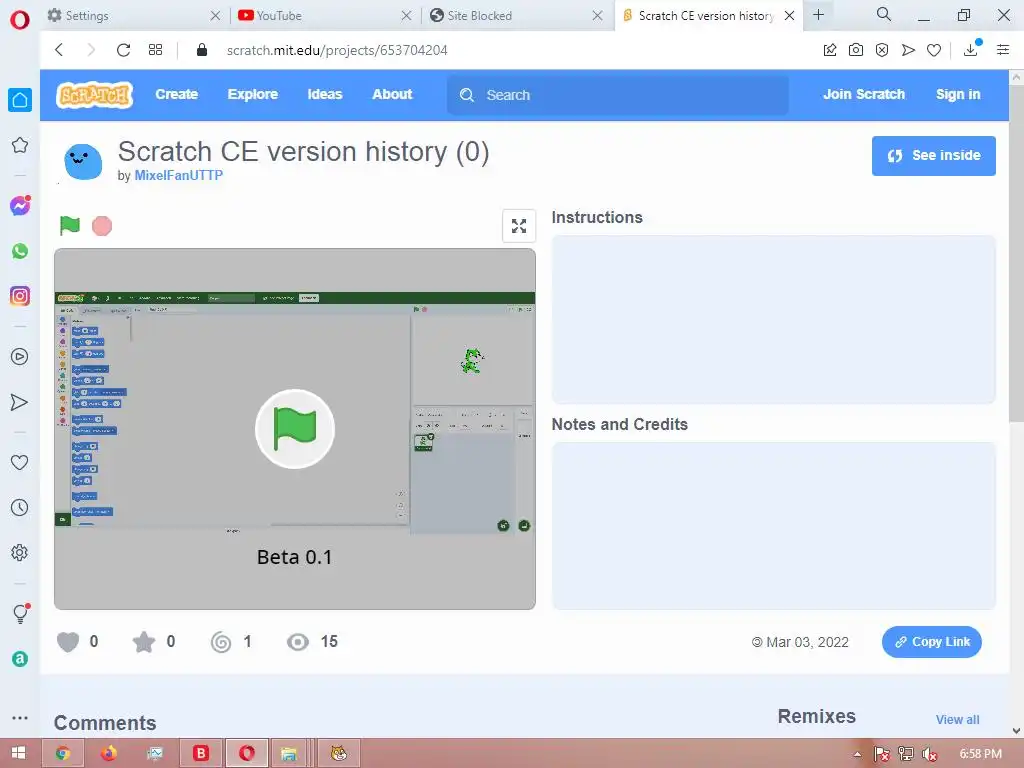
Task: Open MixelFanUTTP profile link
Action: point(178,175)
